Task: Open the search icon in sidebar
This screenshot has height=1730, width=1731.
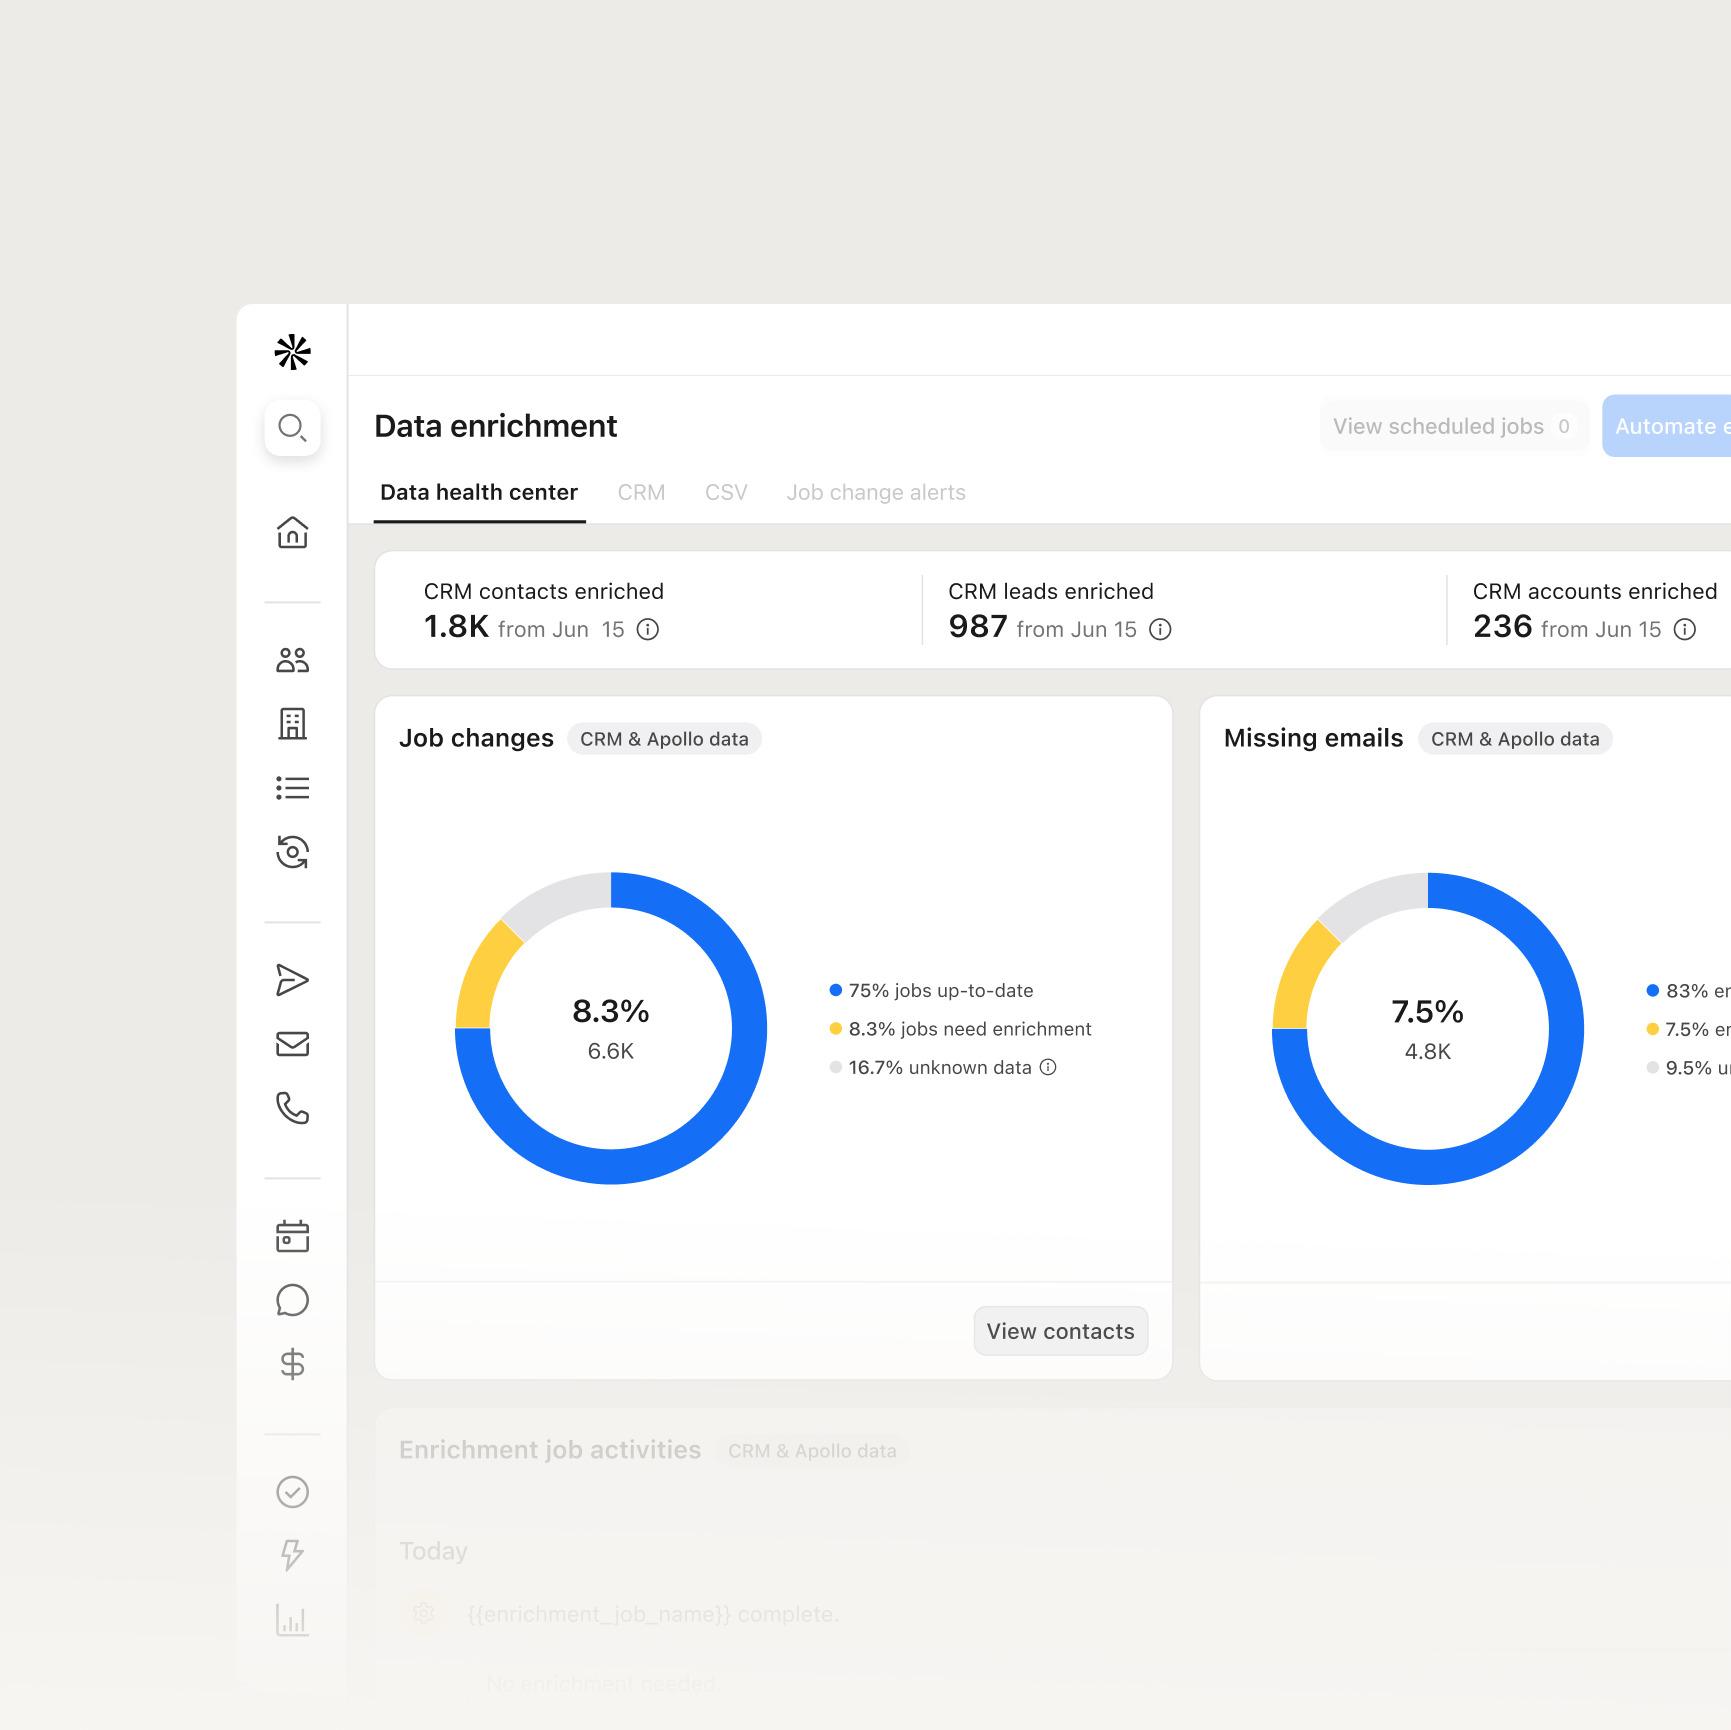Action: [x=292, y=428]
